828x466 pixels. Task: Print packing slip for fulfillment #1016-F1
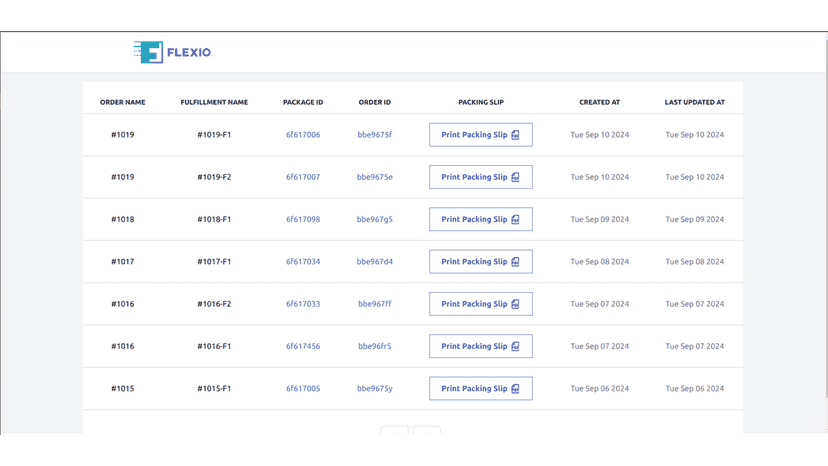(481, 346)
